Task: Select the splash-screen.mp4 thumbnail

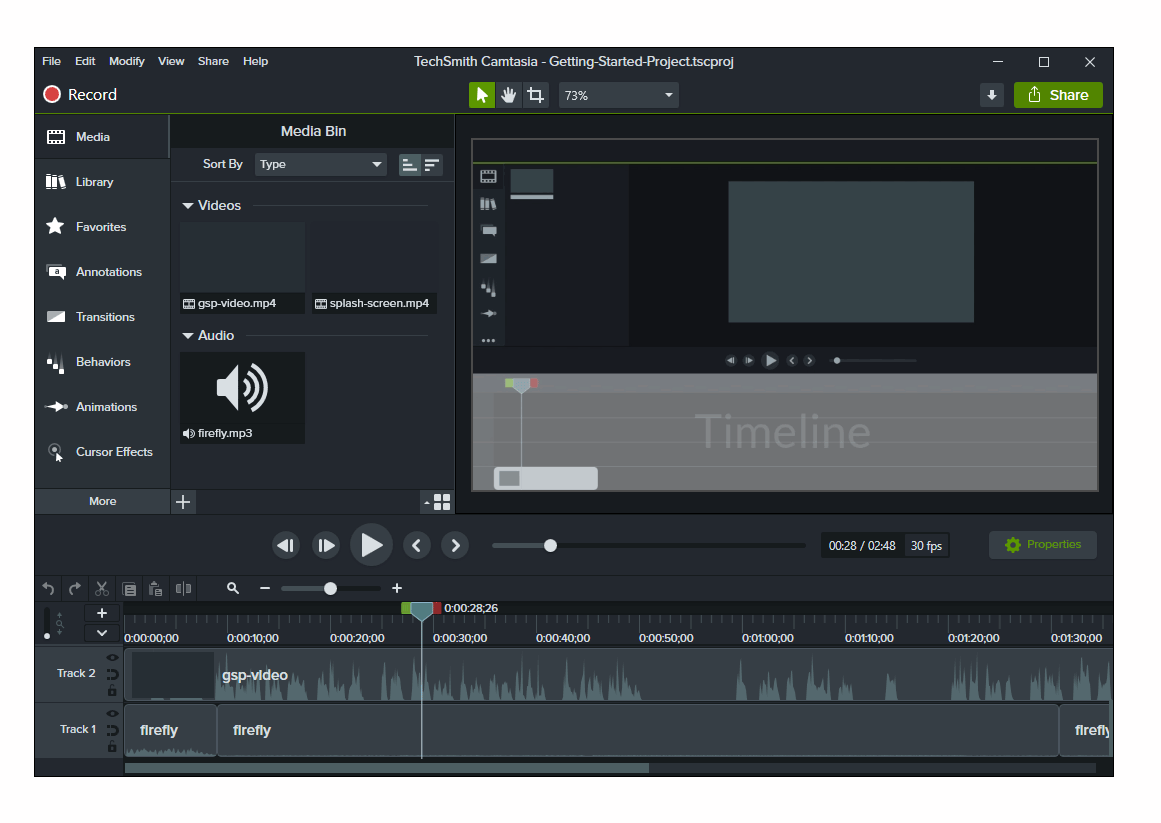Action: [374, 267]
